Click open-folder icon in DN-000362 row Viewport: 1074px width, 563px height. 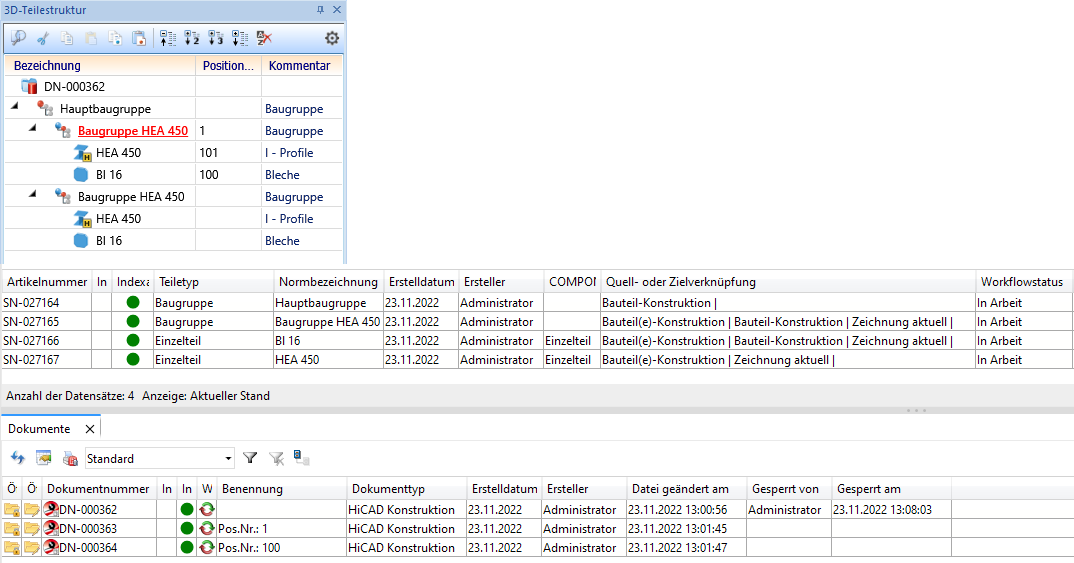(x=31, y=510)
